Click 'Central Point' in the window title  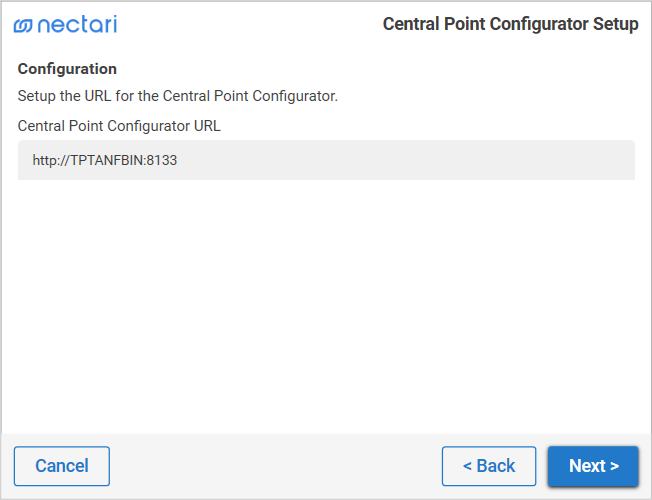[430, 24]
